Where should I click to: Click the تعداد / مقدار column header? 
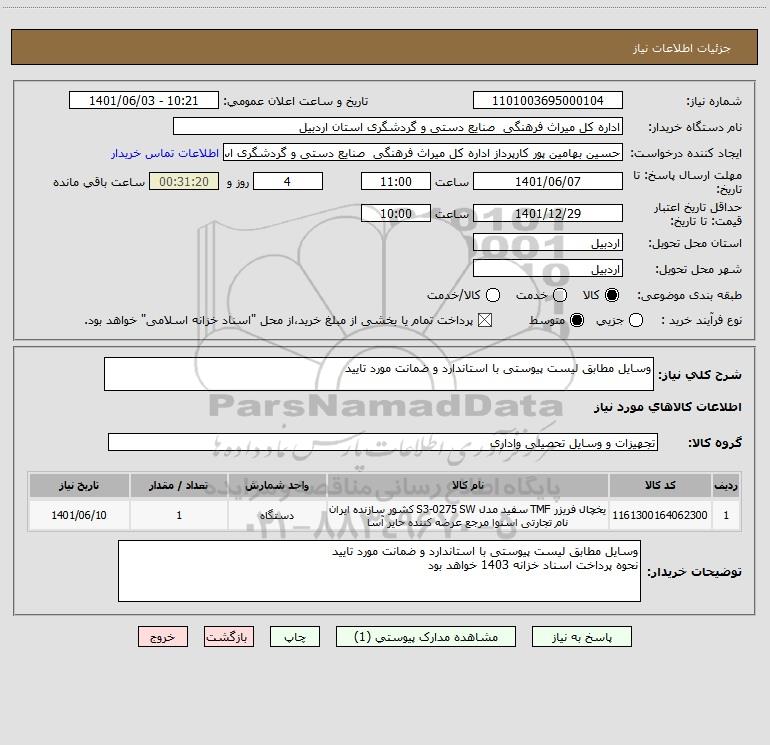[x=179, y=485]
